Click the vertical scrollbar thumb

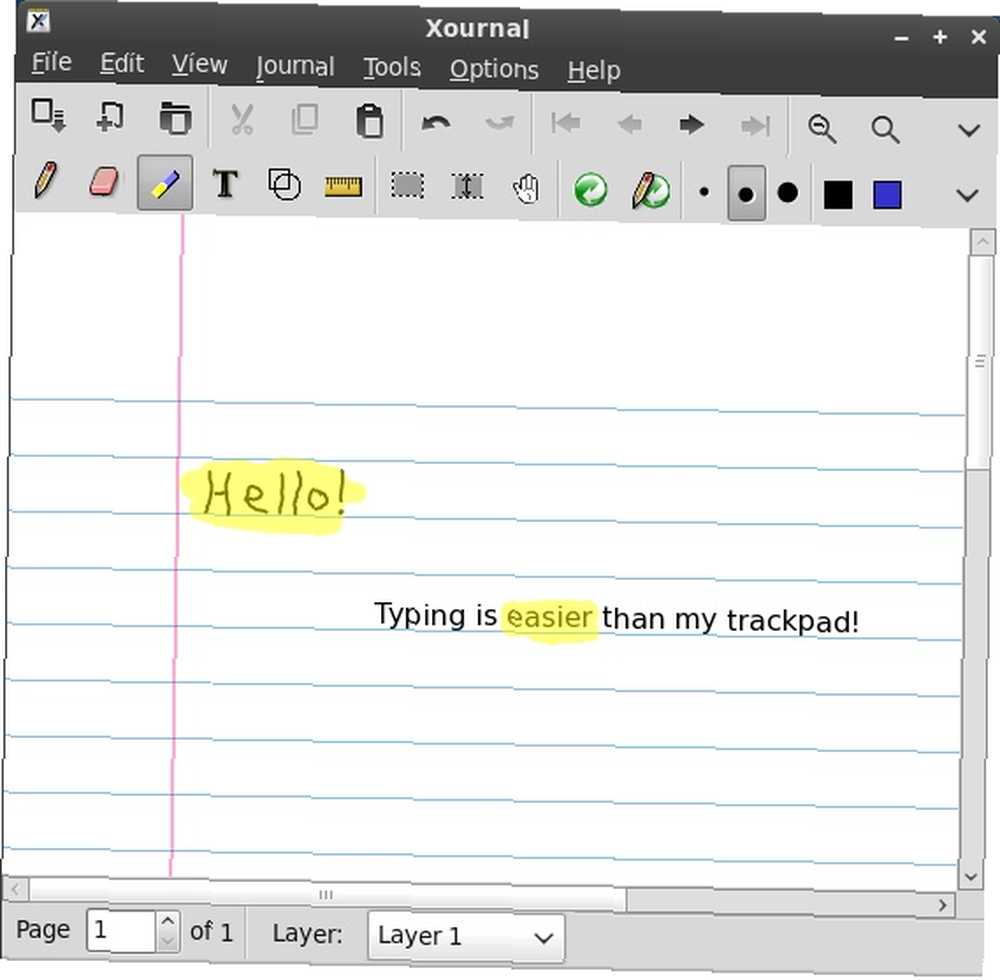[980, 362]
